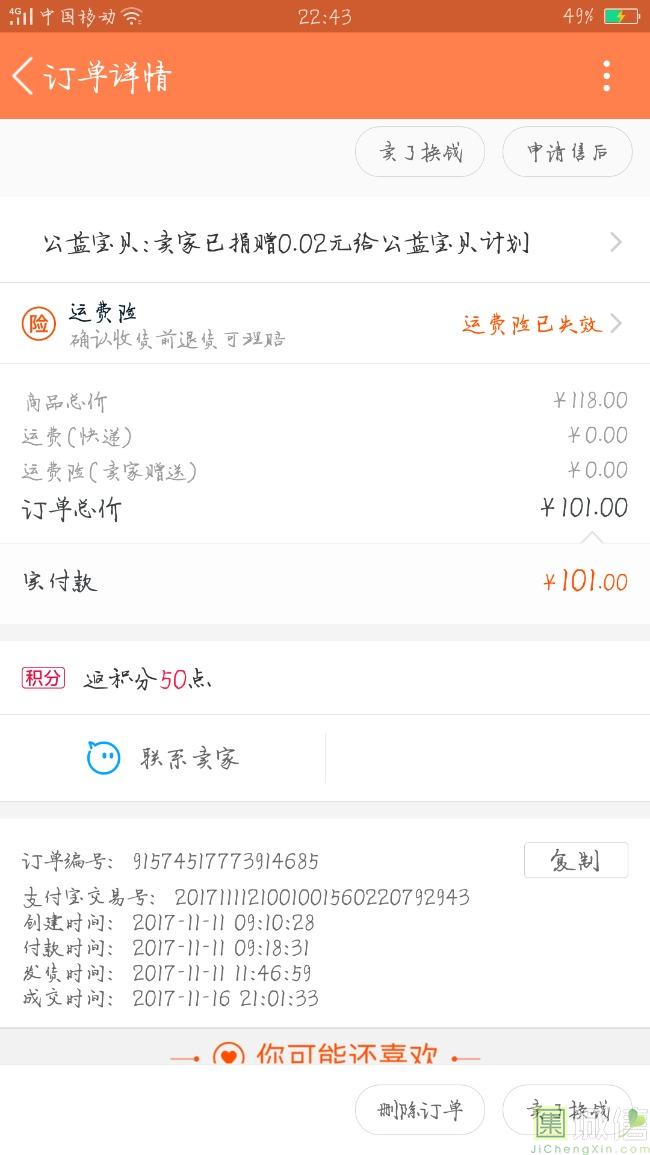Open the three-dot overflow menu
Image resolution: width=650 pixels, height=1155 pixels.
606,76
